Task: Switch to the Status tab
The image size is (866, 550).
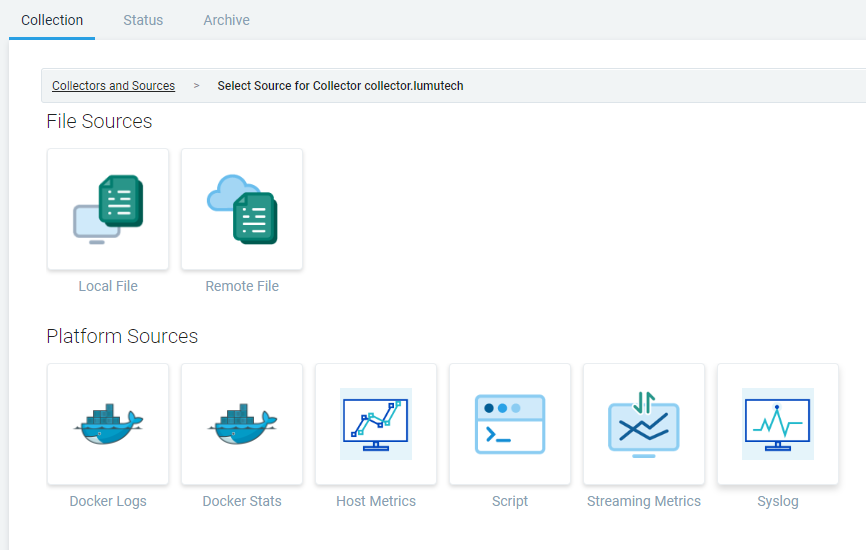Action: [x=143, y=20]
